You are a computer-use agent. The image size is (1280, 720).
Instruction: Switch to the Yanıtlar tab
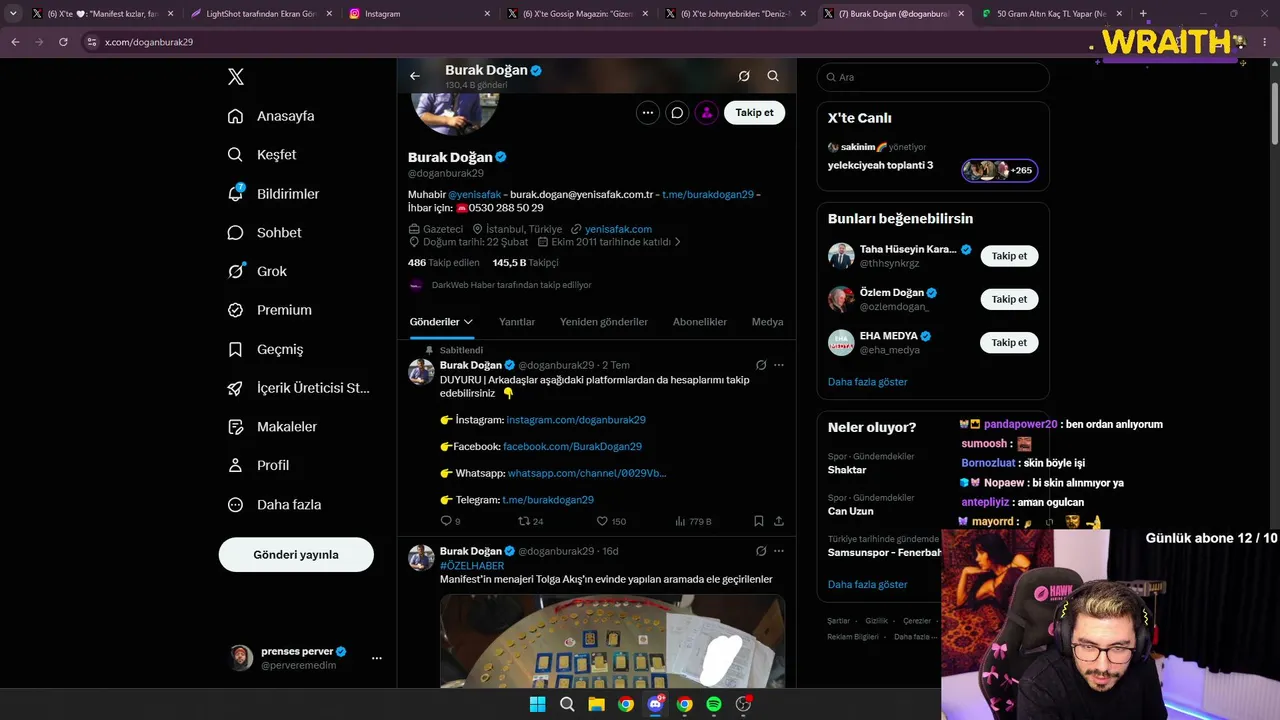click(x=517, y=322)
